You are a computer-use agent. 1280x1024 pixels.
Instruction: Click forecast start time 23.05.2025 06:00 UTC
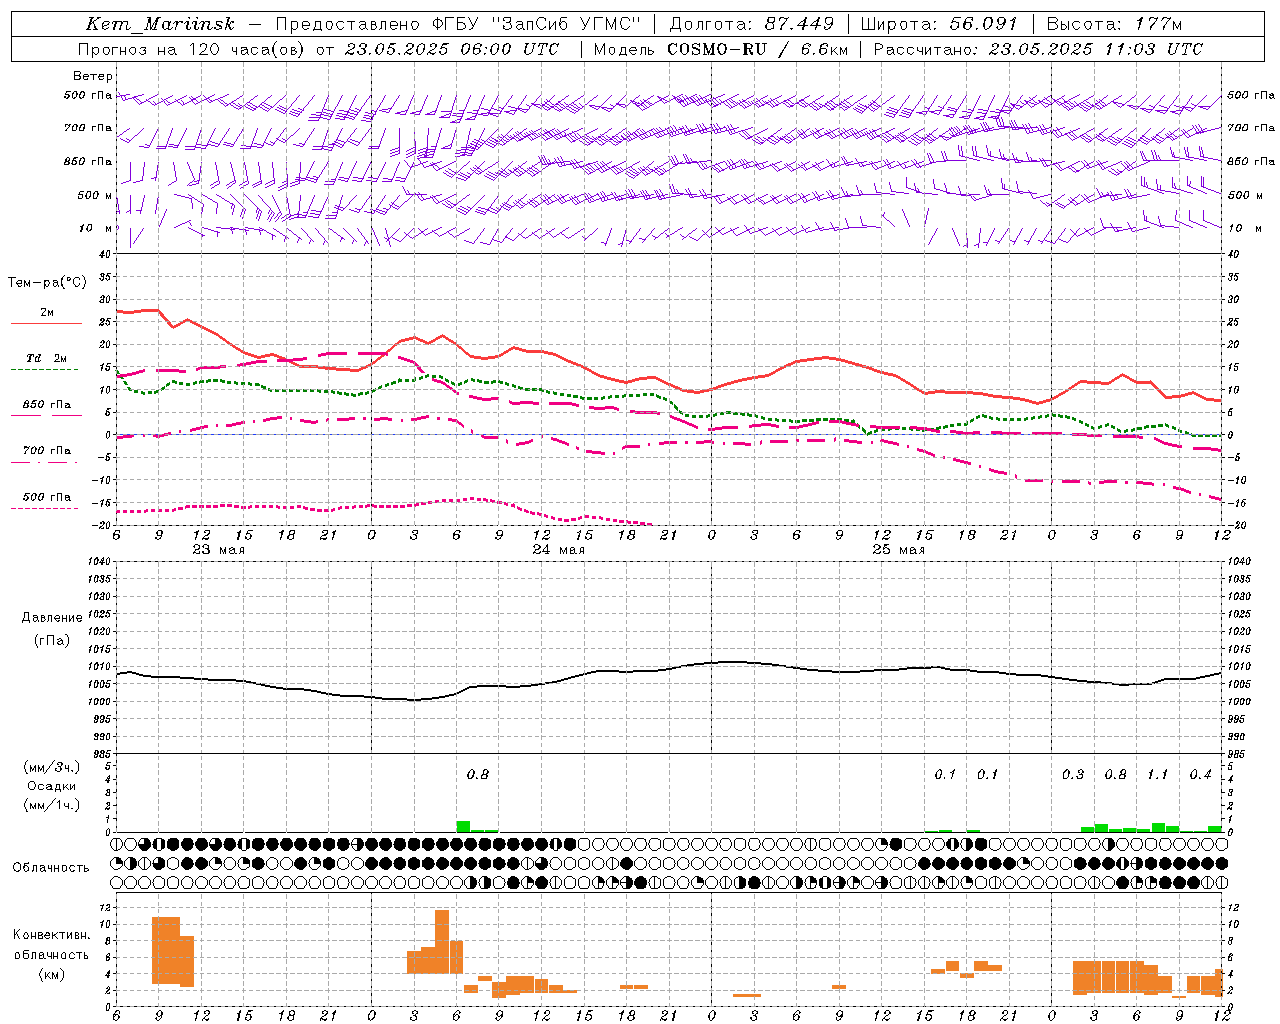451,49
